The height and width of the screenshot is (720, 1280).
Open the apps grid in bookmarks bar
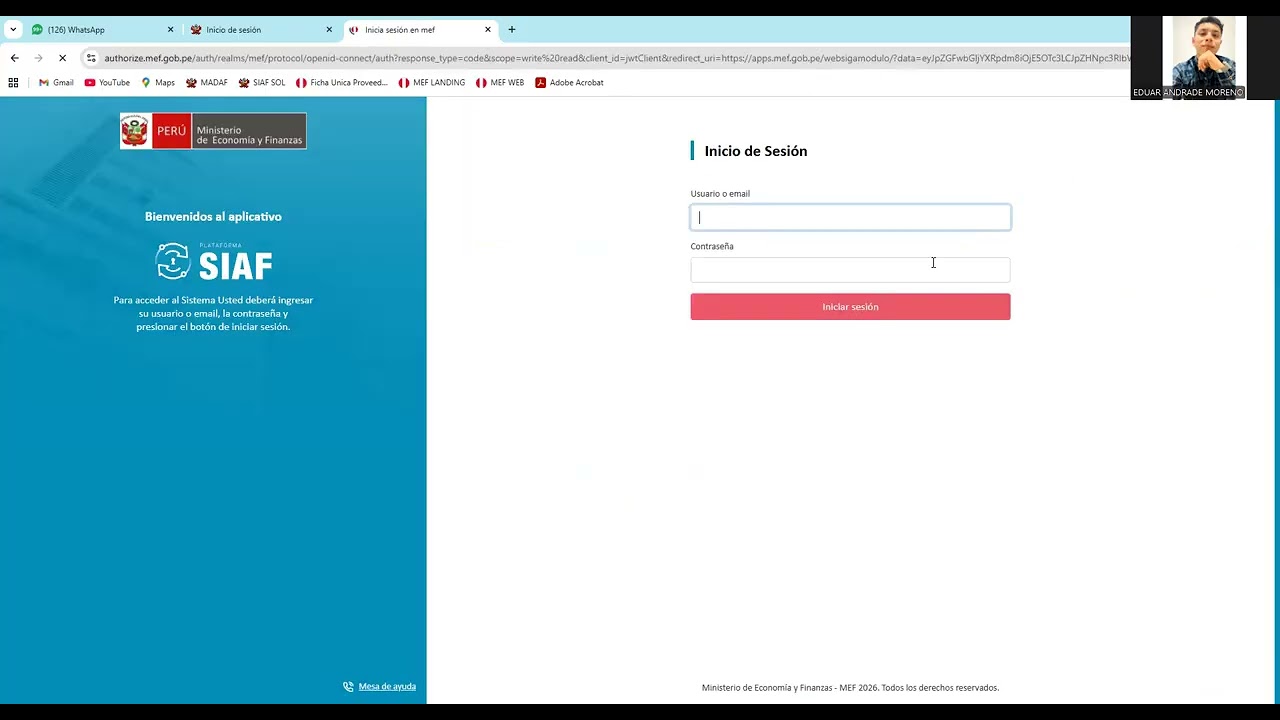coord(13,83)
